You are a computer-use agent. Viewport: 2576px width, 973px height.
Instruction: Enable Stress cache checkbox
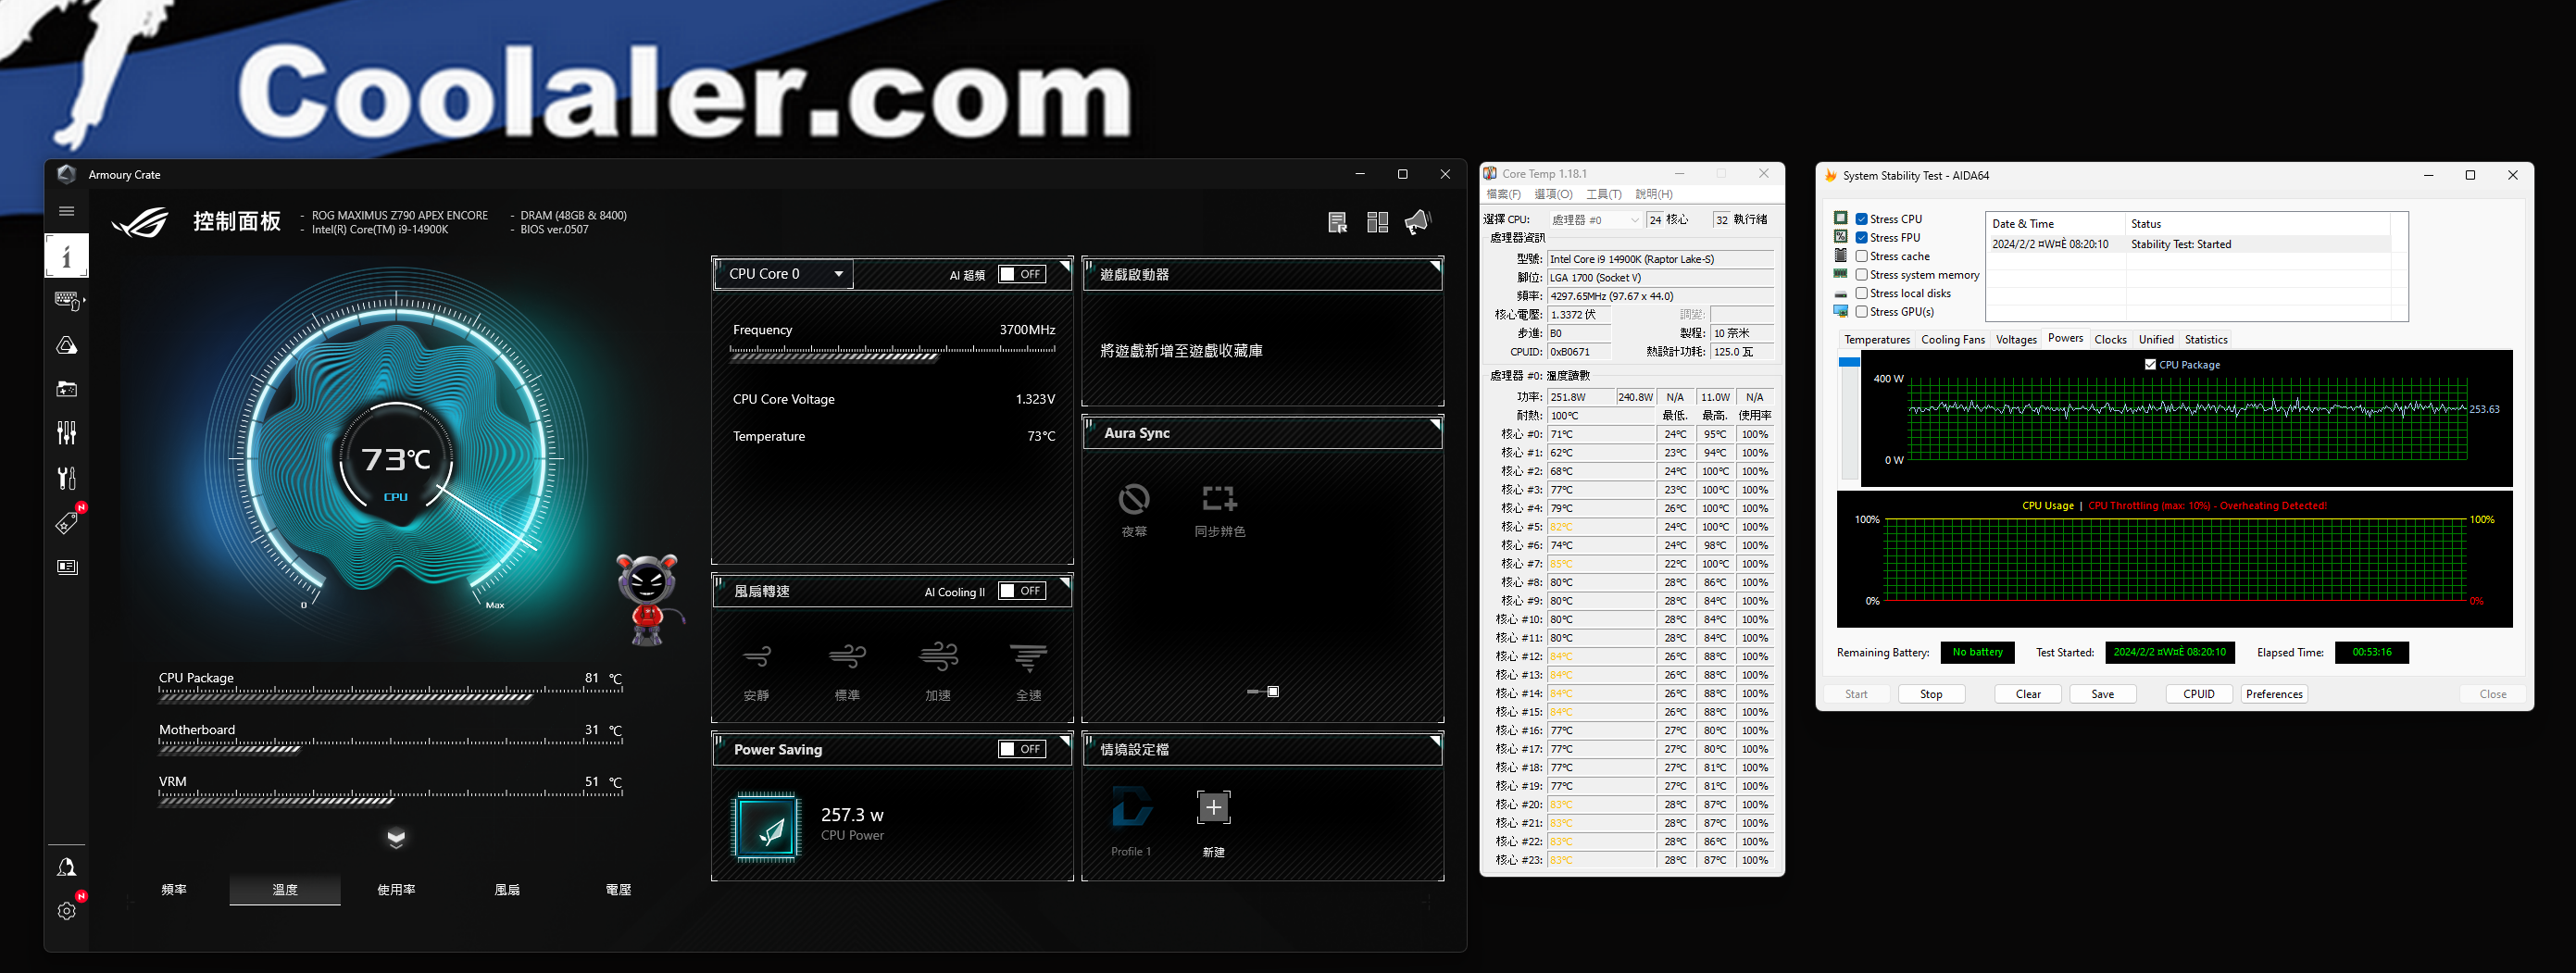[x=1861, y=256]
